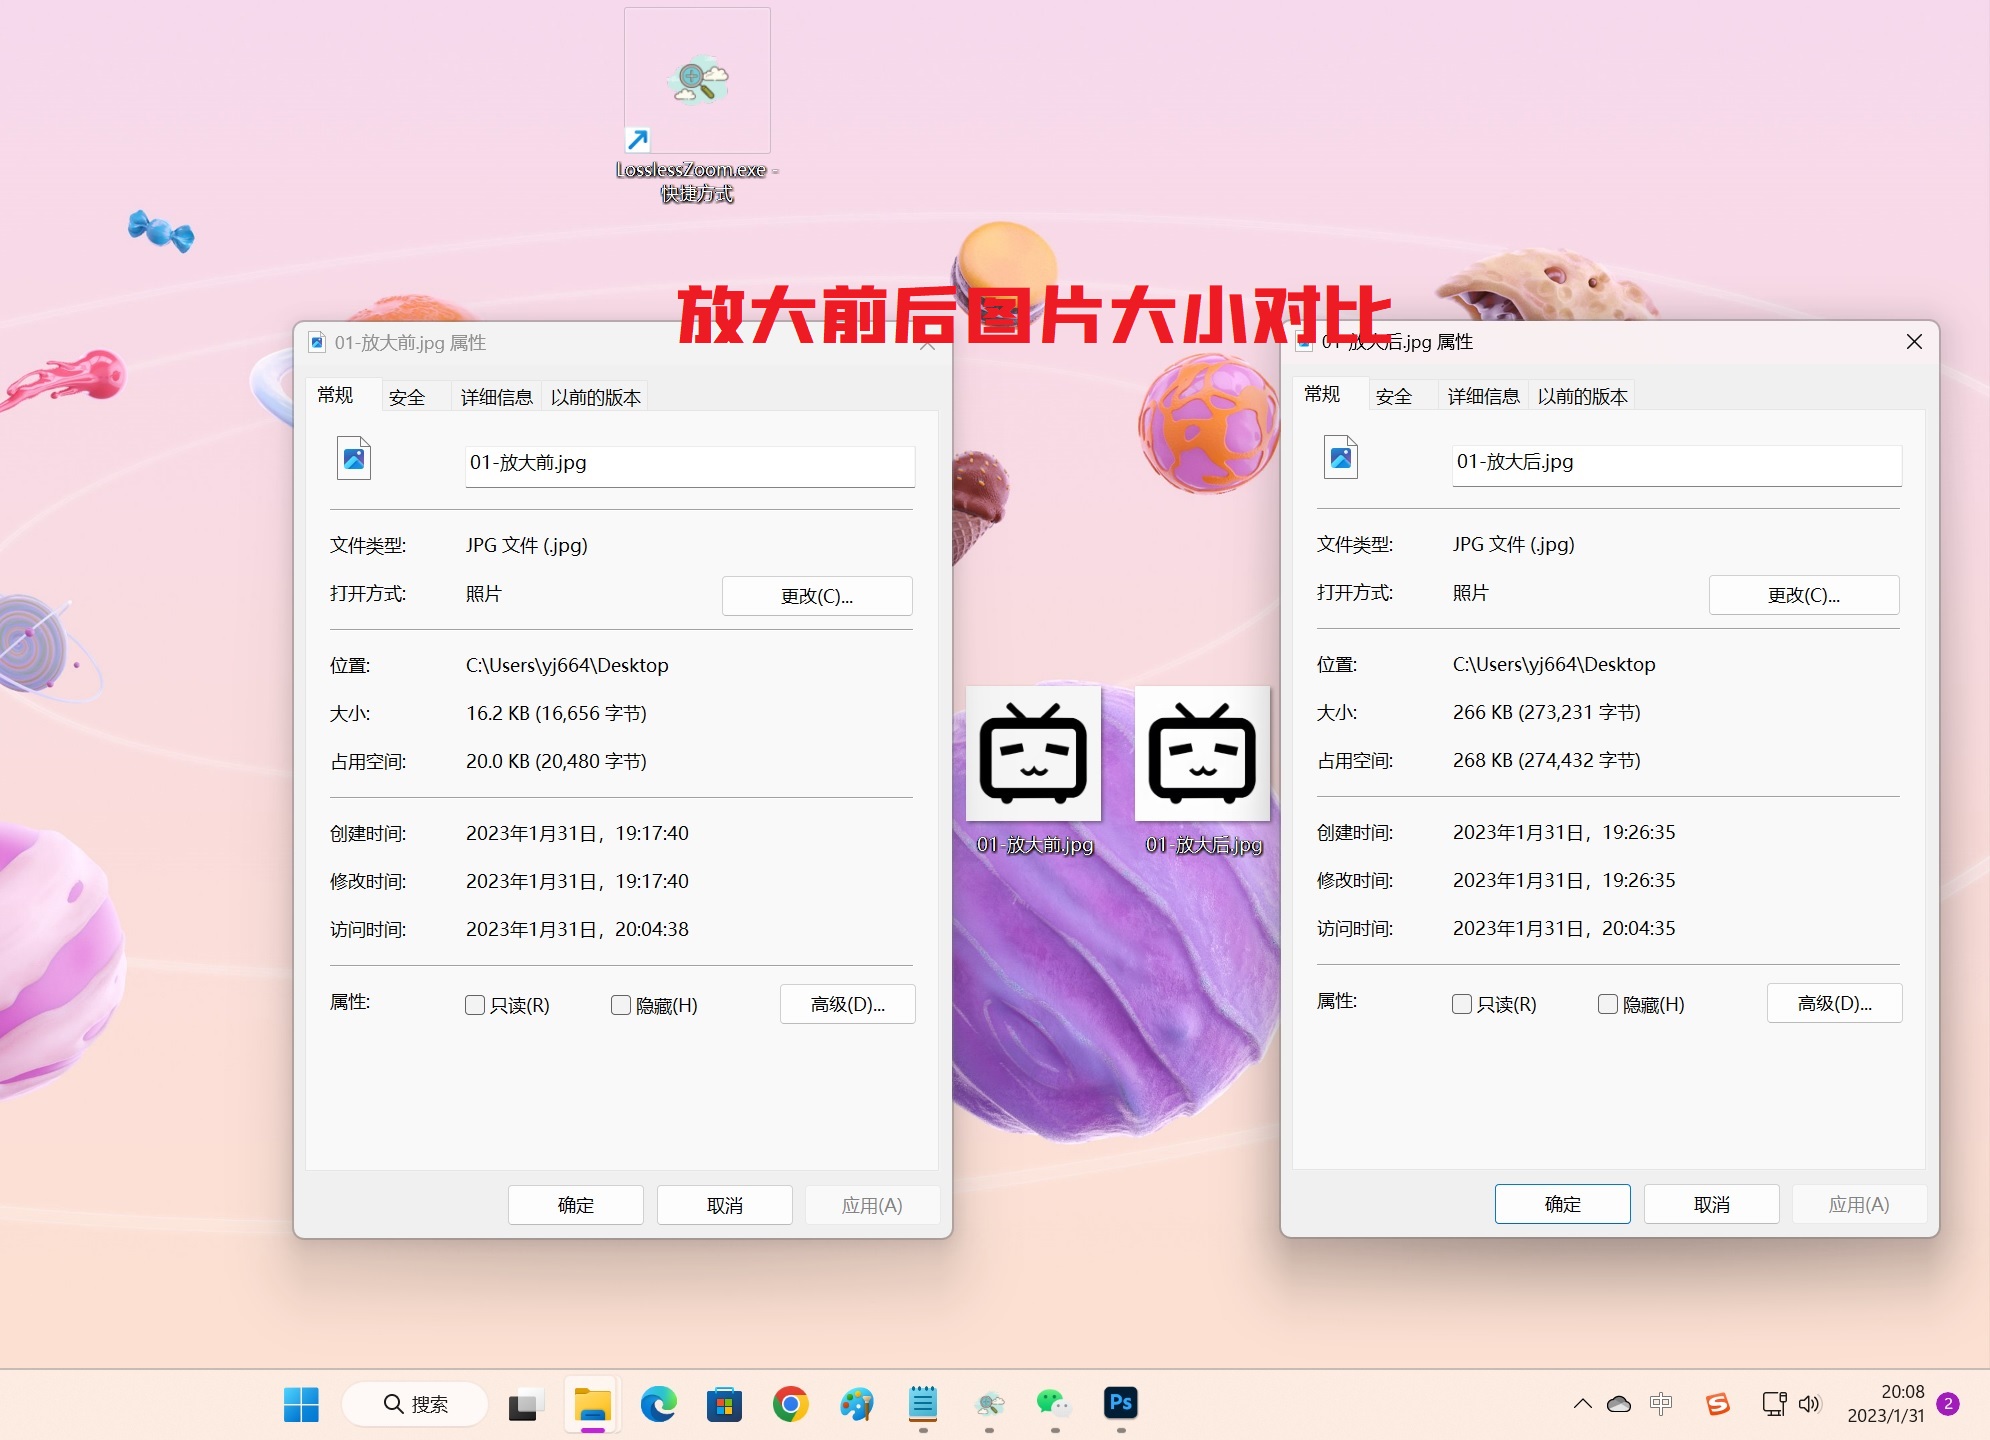This screenshot has width=1990, height=1440.
Task: Open the Paint app from the taskbar
Action: [x=856, y=1404]
